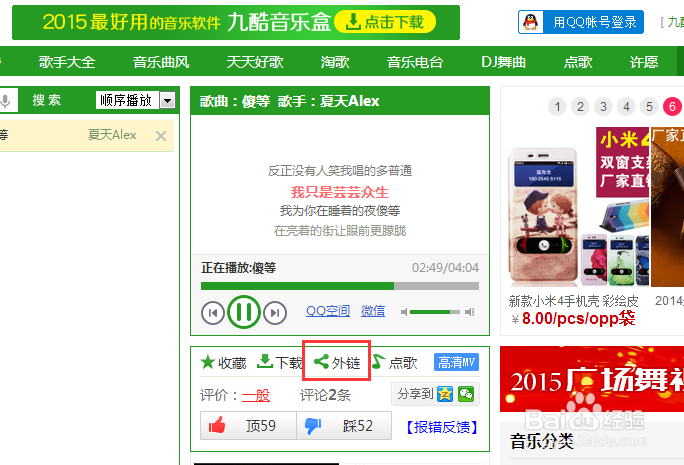Click the 搜索 search button
684x465 pixels.
click(47, 100)
